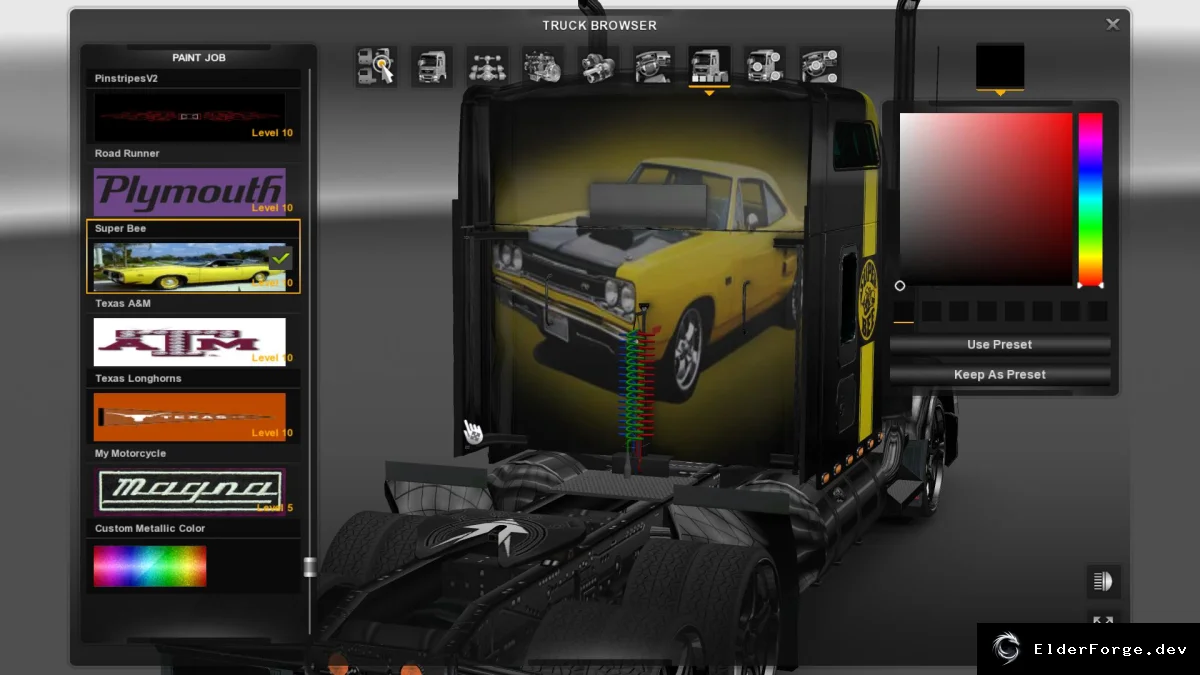1200x675 pixels.
Task: Select the Custom Metallic Color rainbow thumbnail
Action: (150, 566)
